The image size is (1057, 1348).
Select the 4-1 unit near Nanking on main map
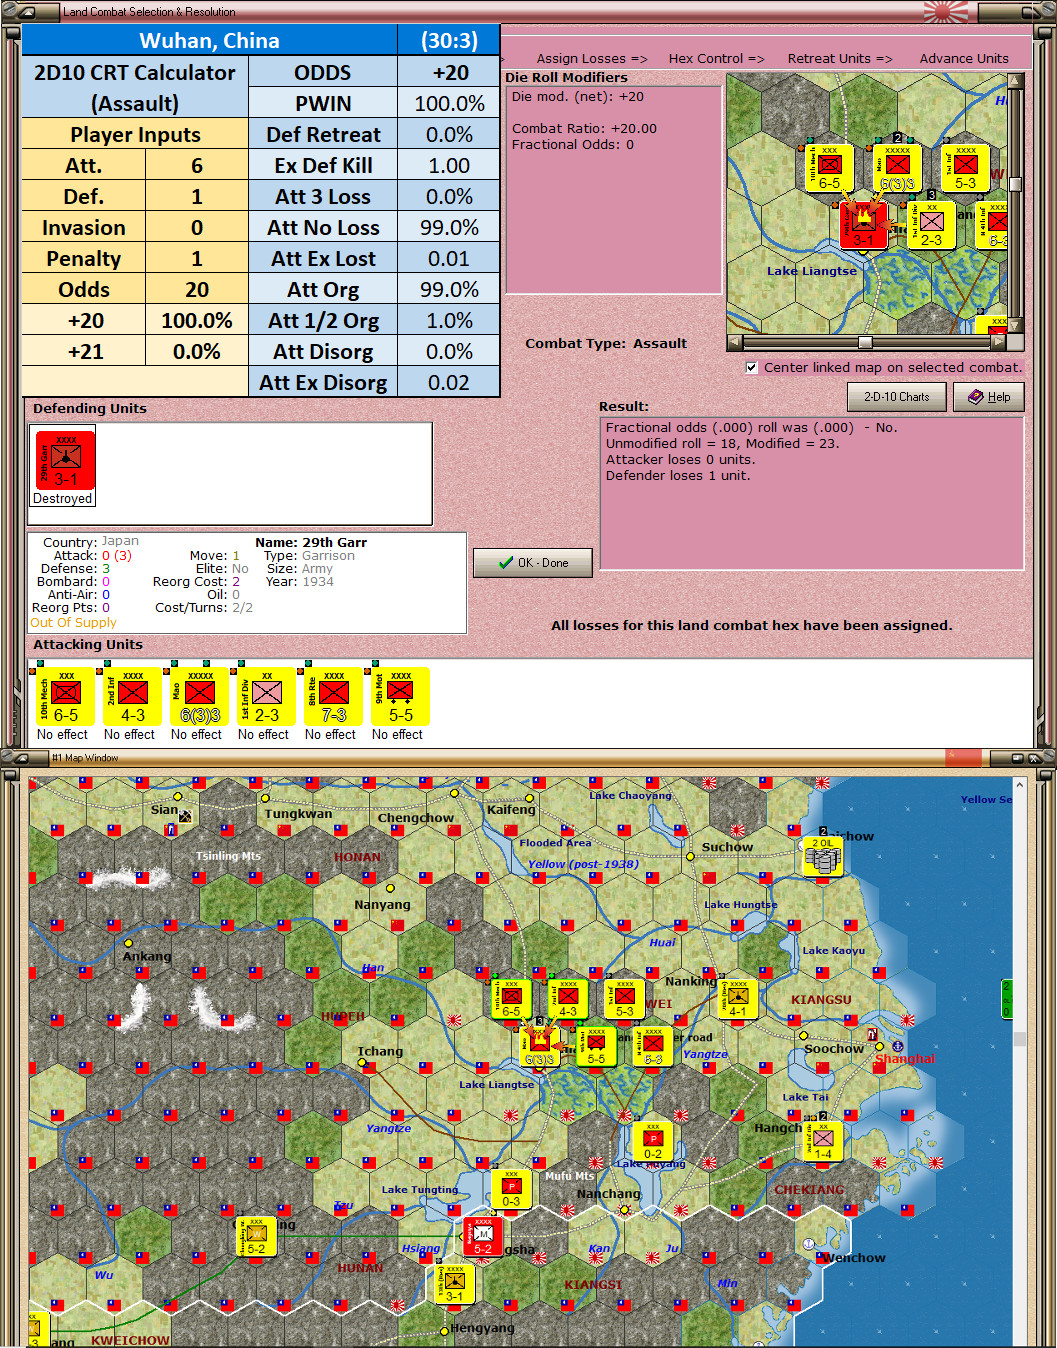point(738,997)
